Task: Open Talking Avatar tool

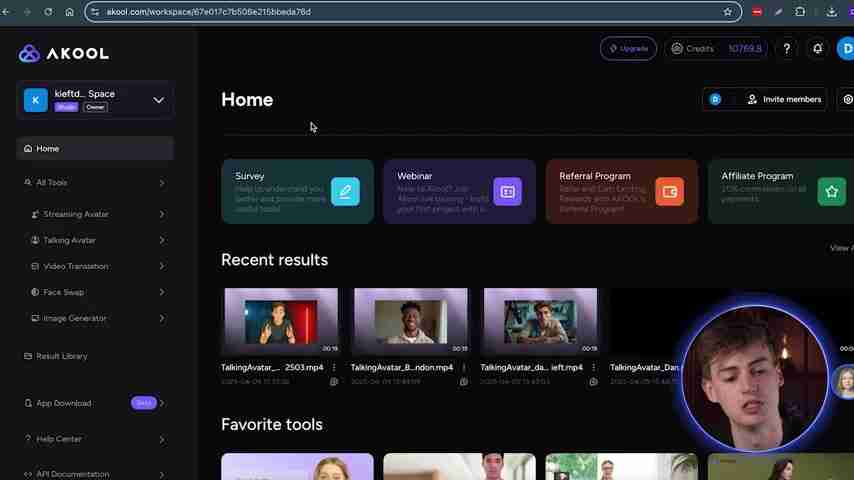Action: pos(69,240)
